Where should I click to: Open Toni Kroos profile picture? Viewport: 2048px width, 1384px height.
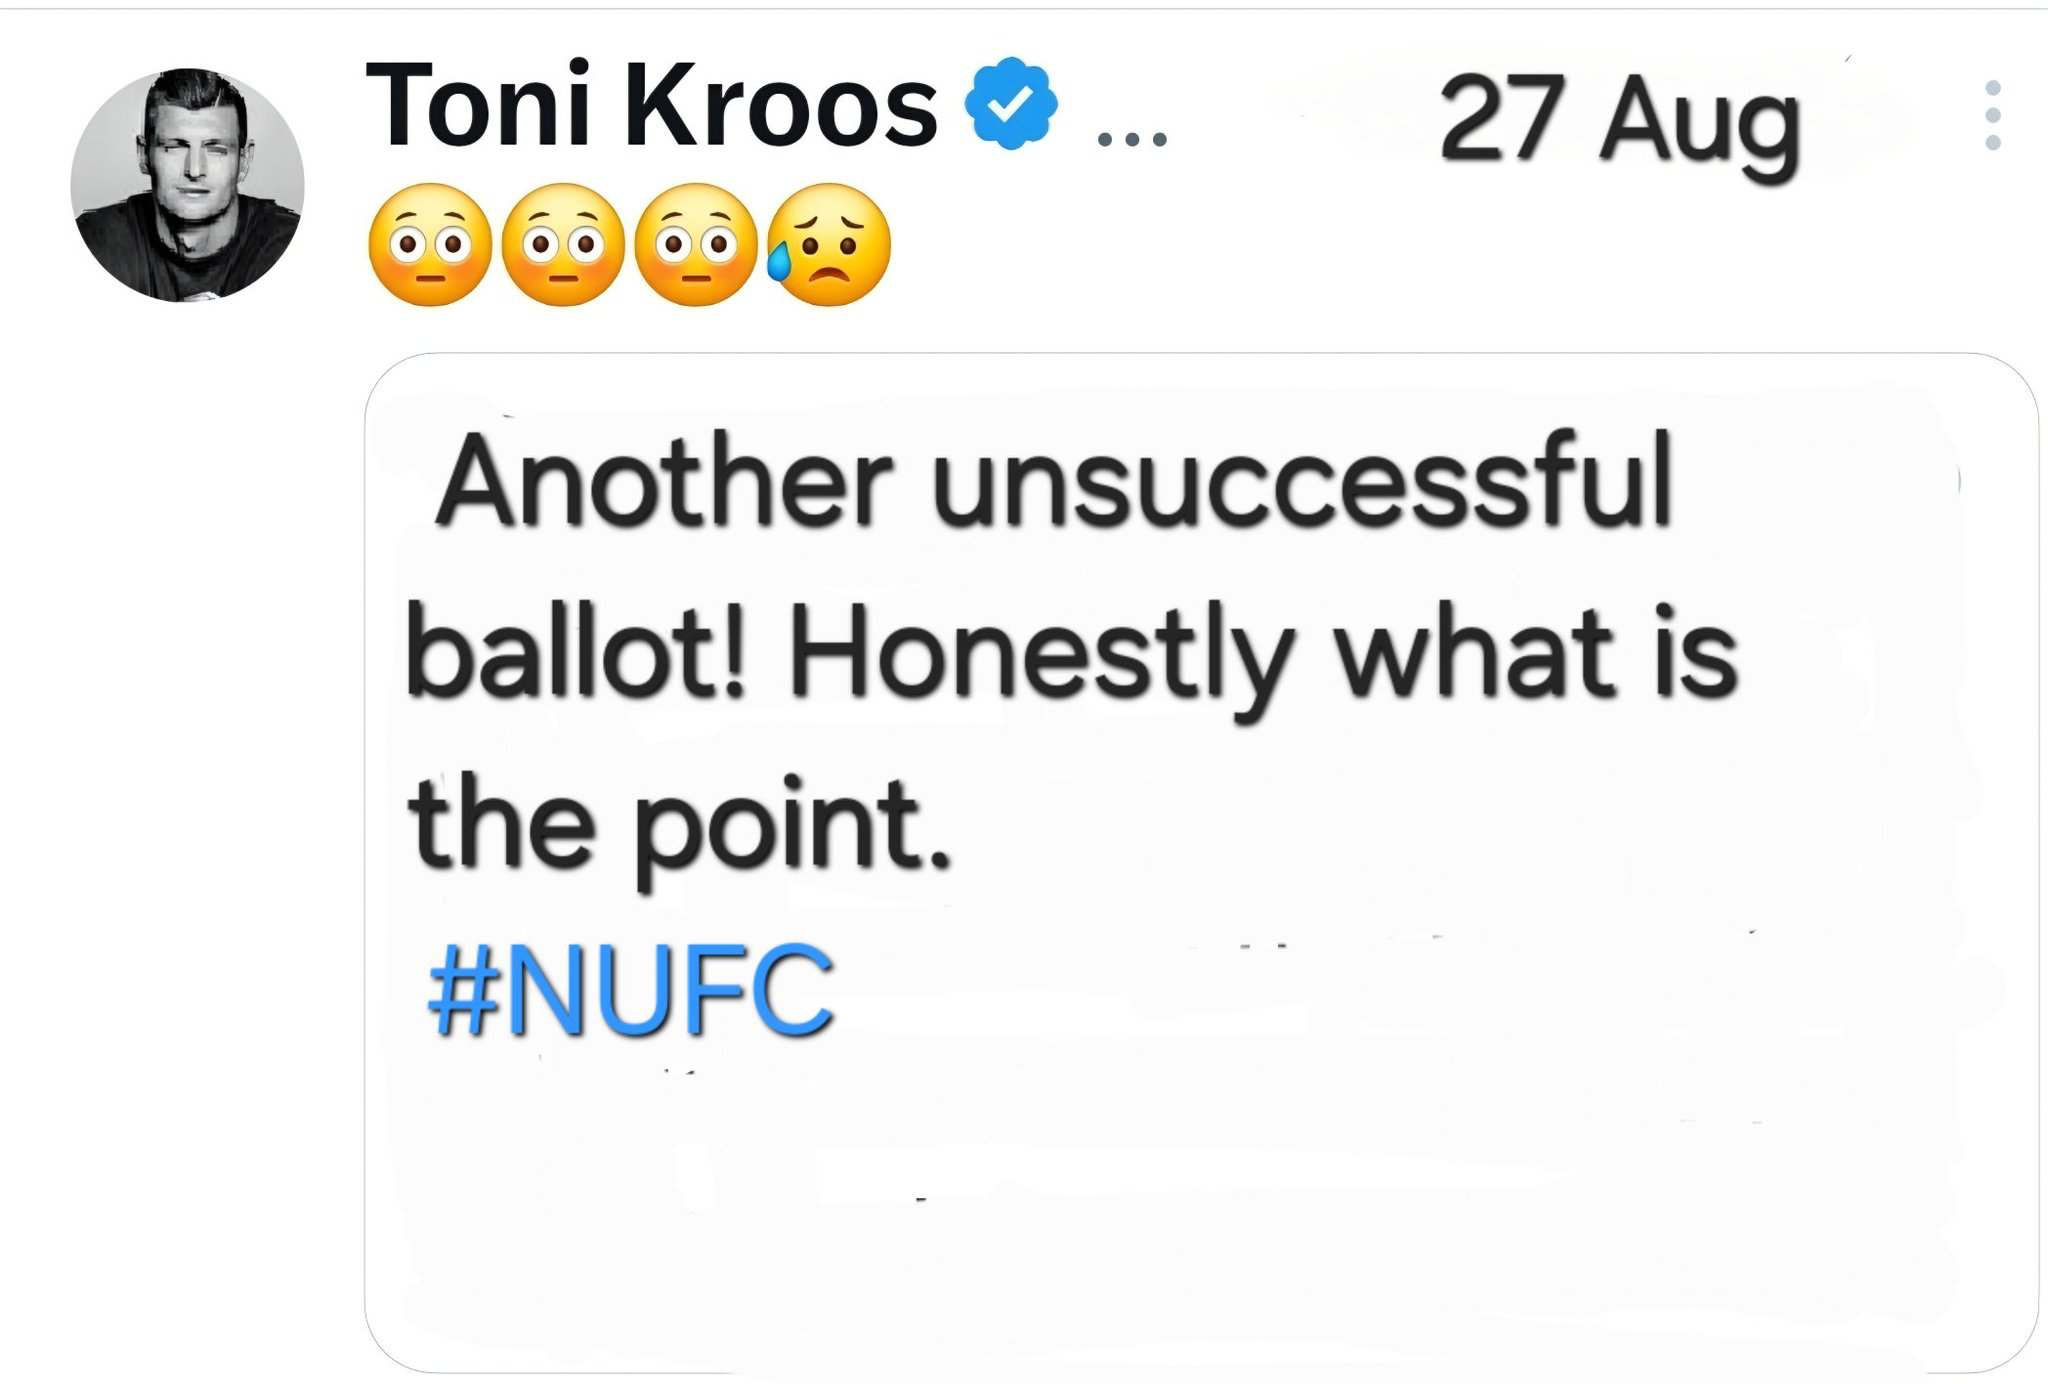pyautogui.click(x=187, y=185)
